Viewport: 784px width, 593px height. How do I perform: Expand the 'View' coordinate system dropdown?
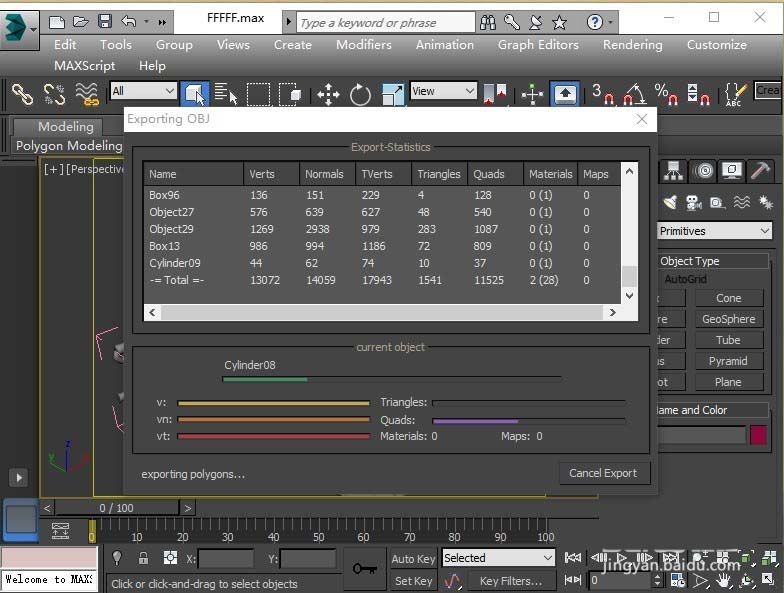pos(443,91)
